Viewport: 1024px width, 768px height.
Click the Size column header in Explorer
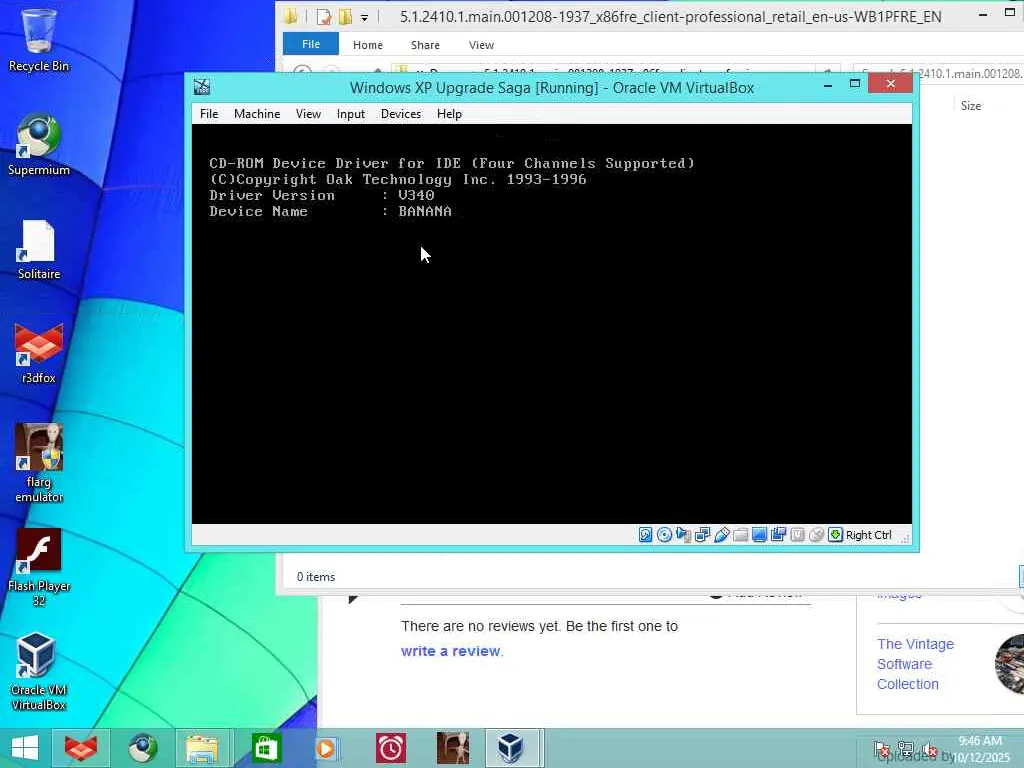click(970, 106)
